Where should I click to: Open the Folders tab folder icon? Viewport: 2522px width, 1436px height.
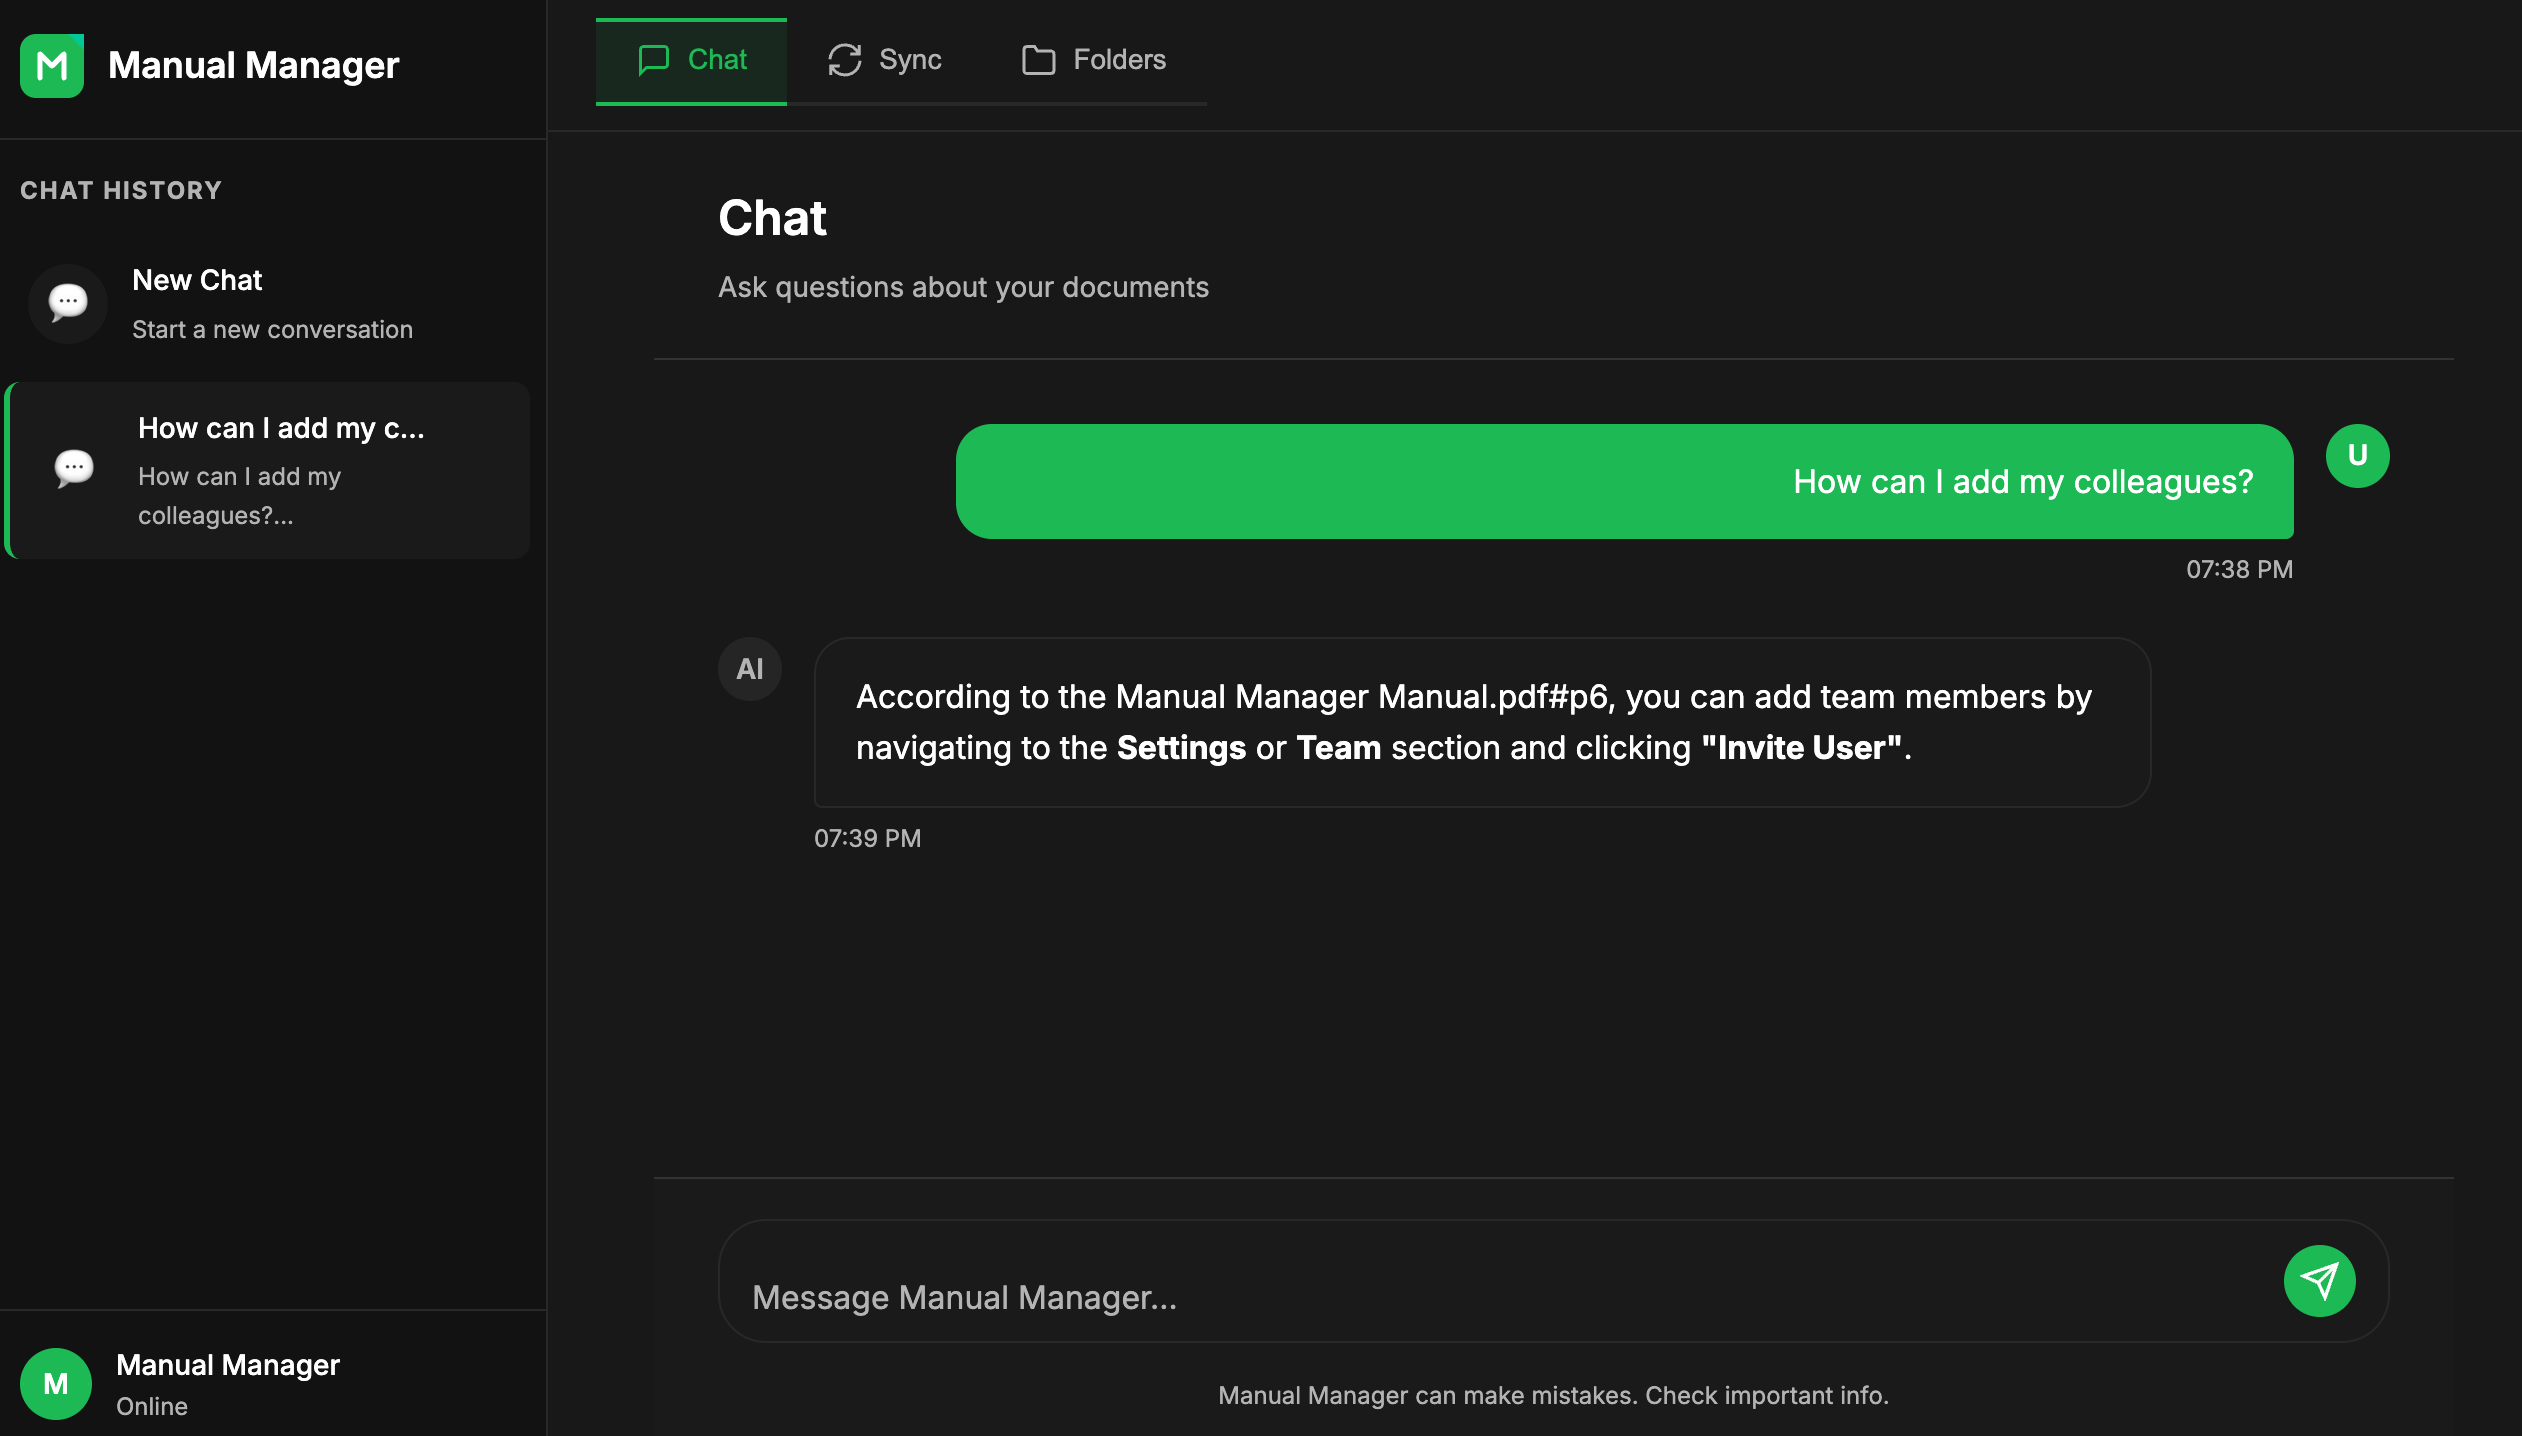pos(1038,60)
